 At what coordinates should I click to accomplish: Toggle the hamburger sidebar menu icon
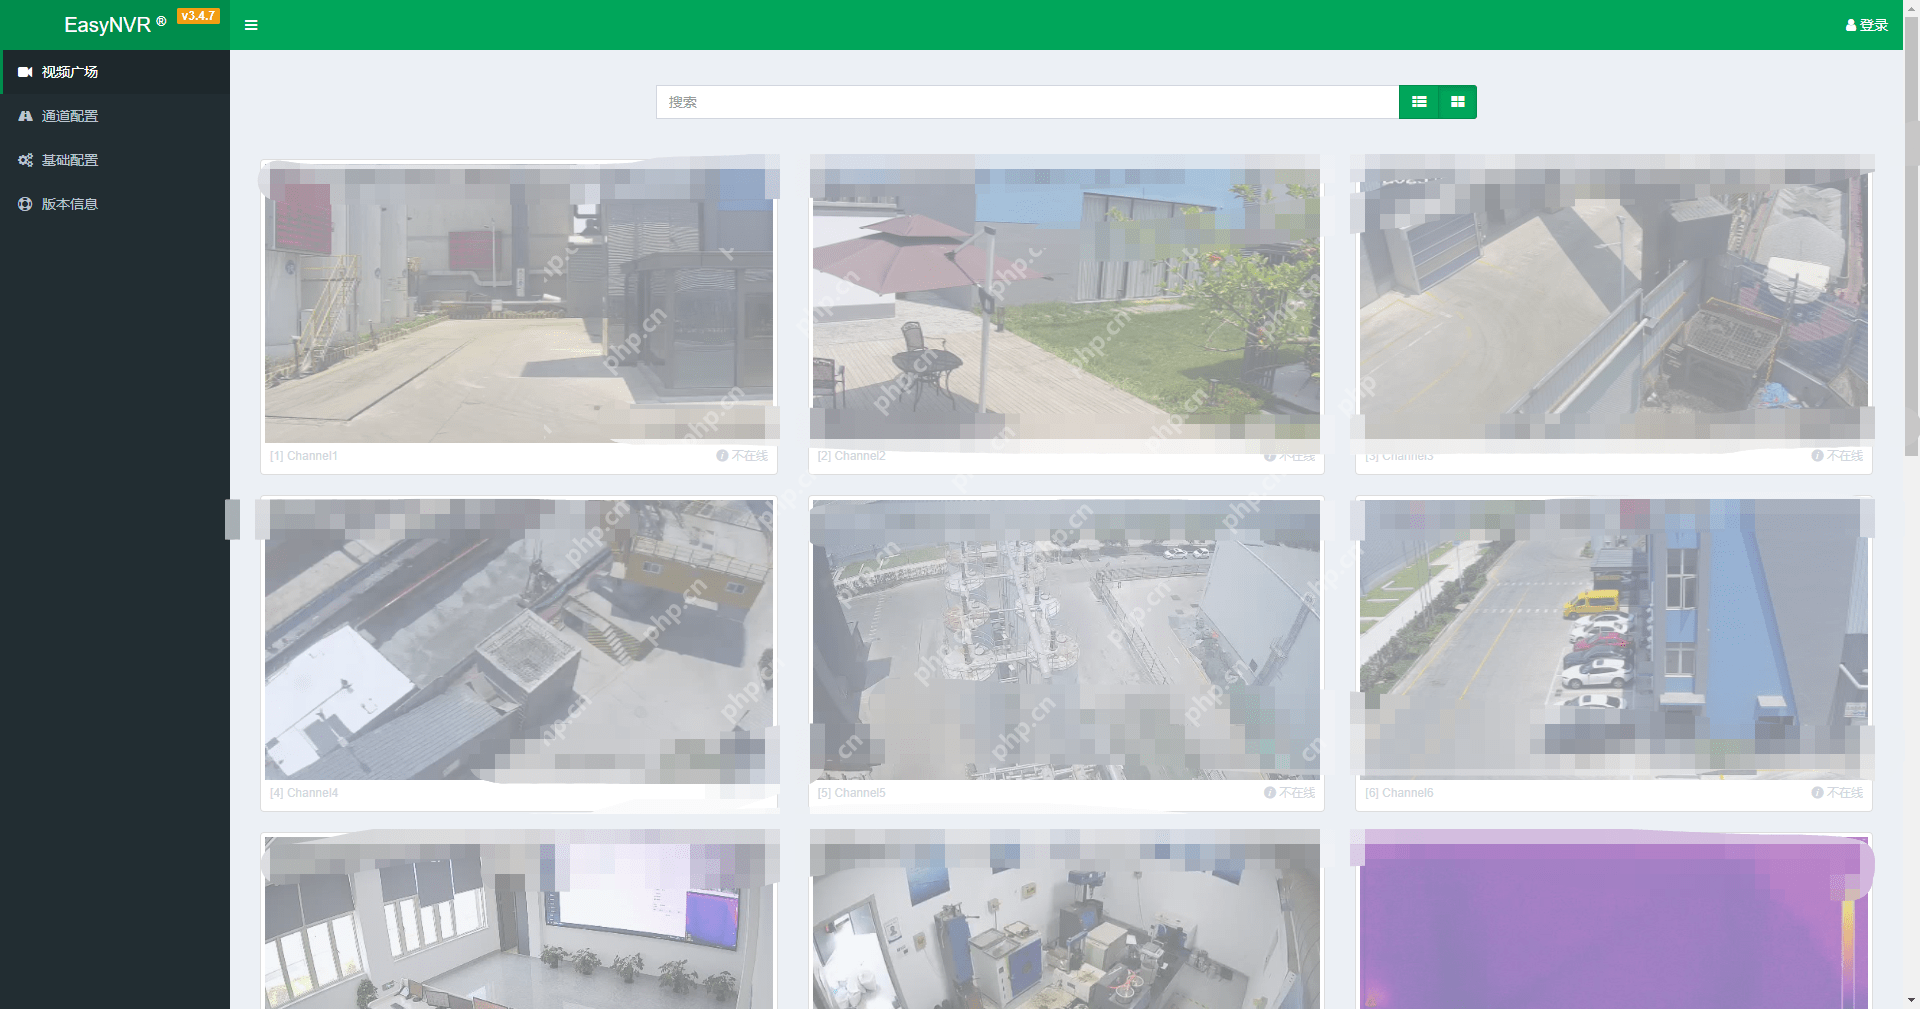[251, 25]
